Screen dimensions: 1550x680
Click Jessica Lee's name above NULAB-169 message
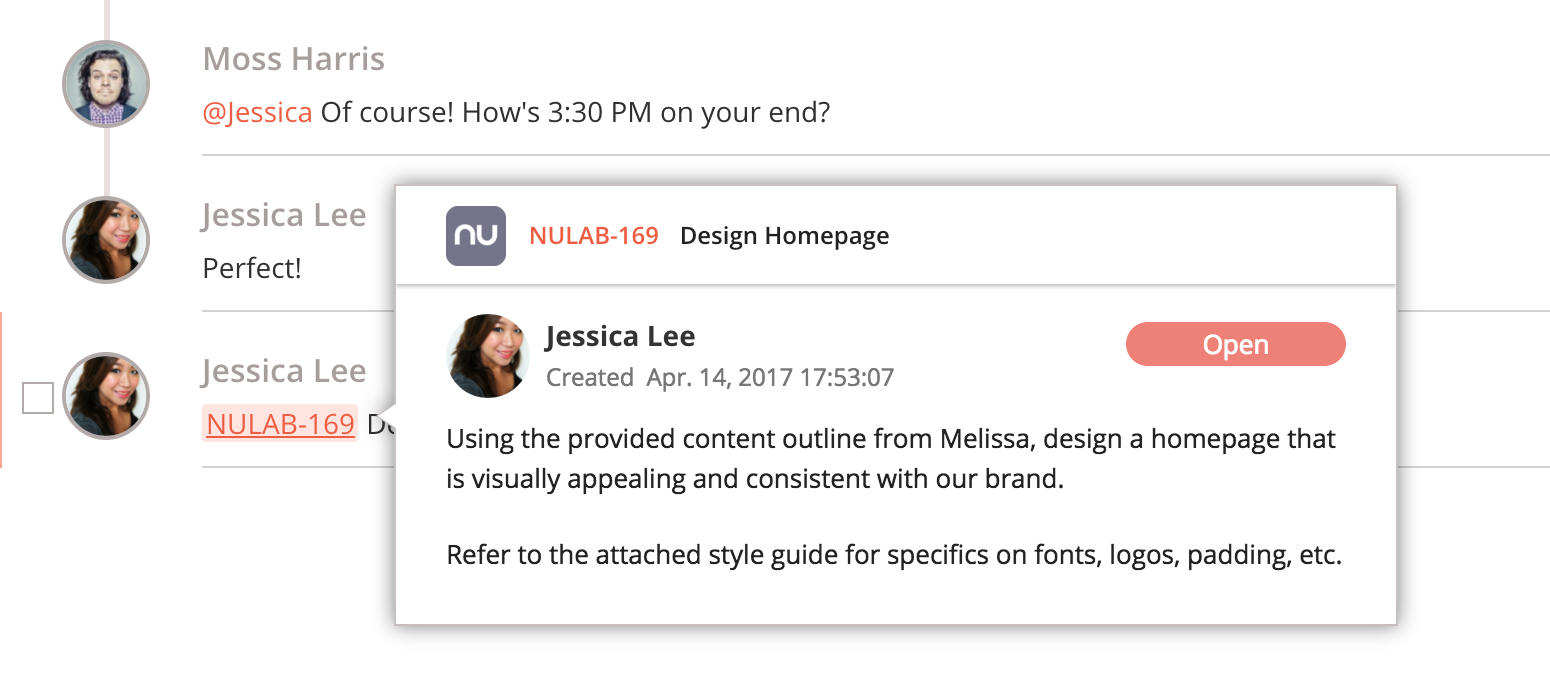[284, 370]
